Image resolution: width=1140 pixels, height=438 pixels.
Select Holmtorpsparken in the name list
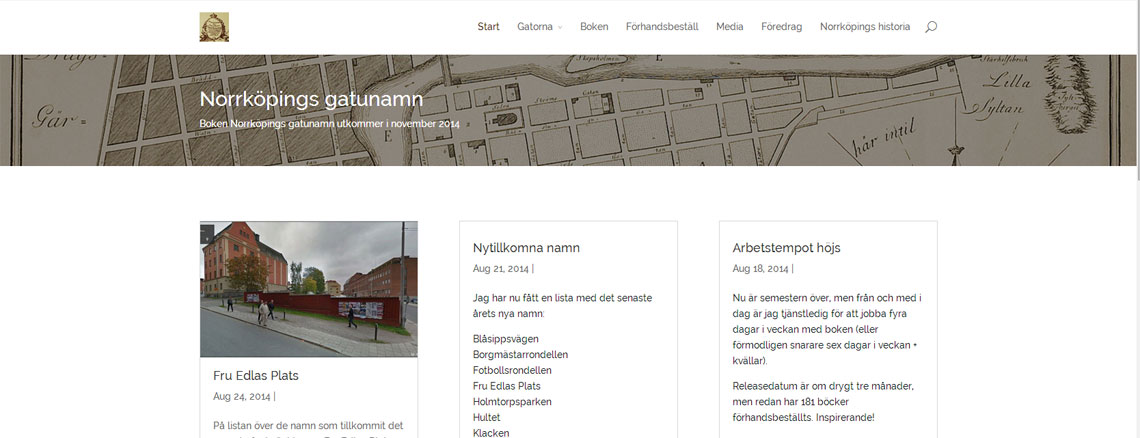(512, 402)
